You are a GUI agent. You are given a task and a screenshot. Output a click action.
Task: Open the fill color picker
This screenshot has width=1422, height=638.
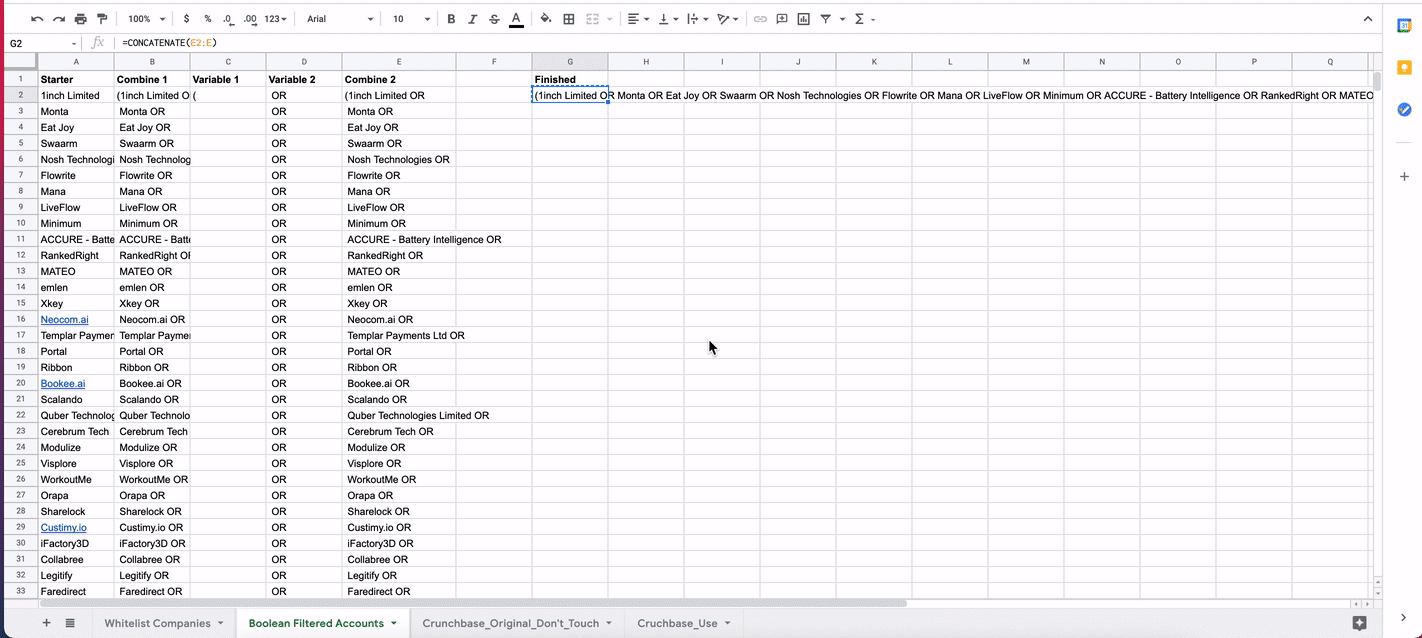(x=546, y=19)
